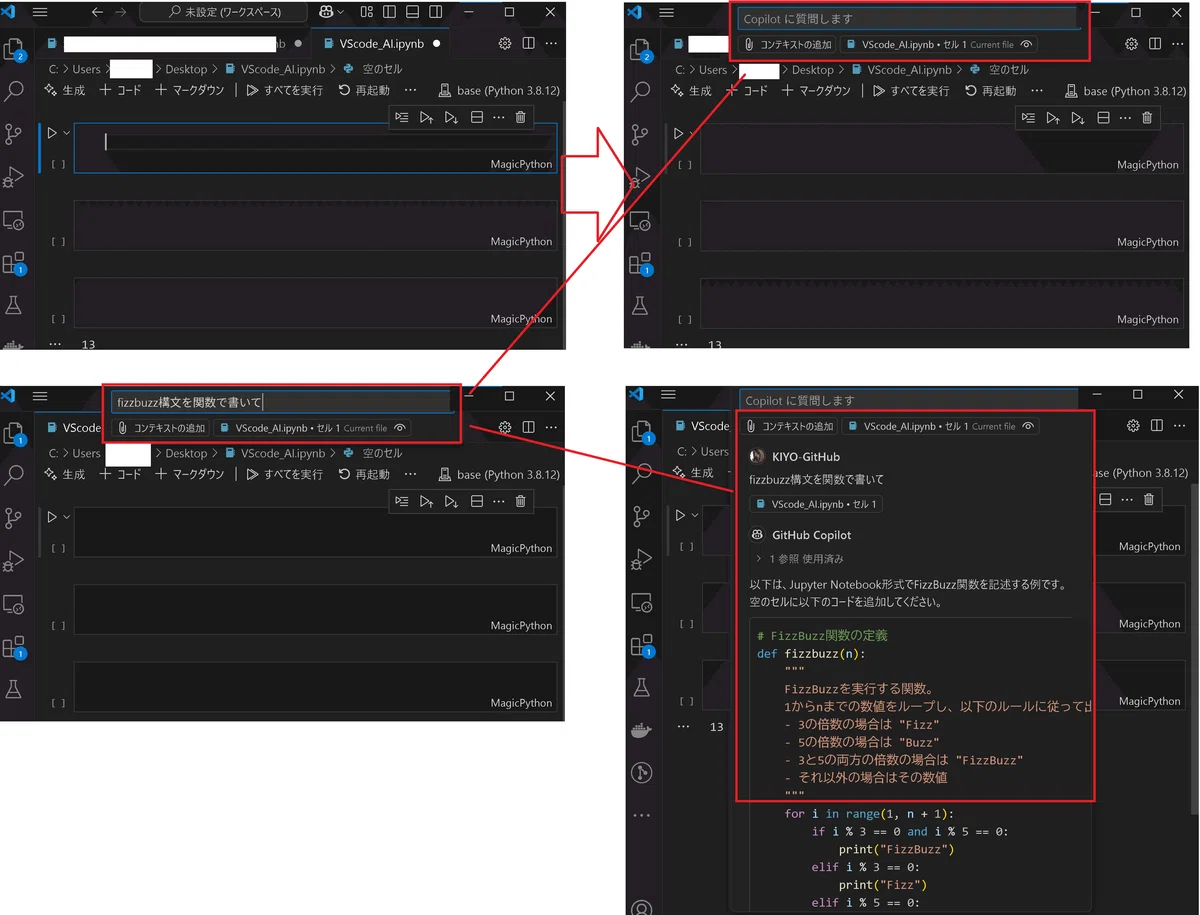Split cell icon in the 未設定 search-bar window
This screenshot has width=1200, height=915.
click(476, 117)
